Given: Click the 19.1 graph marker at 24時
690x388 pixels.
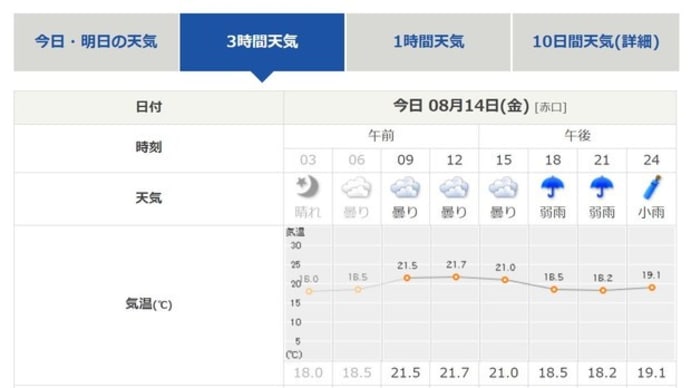Looking at the screenshot, I should [652, 288].
